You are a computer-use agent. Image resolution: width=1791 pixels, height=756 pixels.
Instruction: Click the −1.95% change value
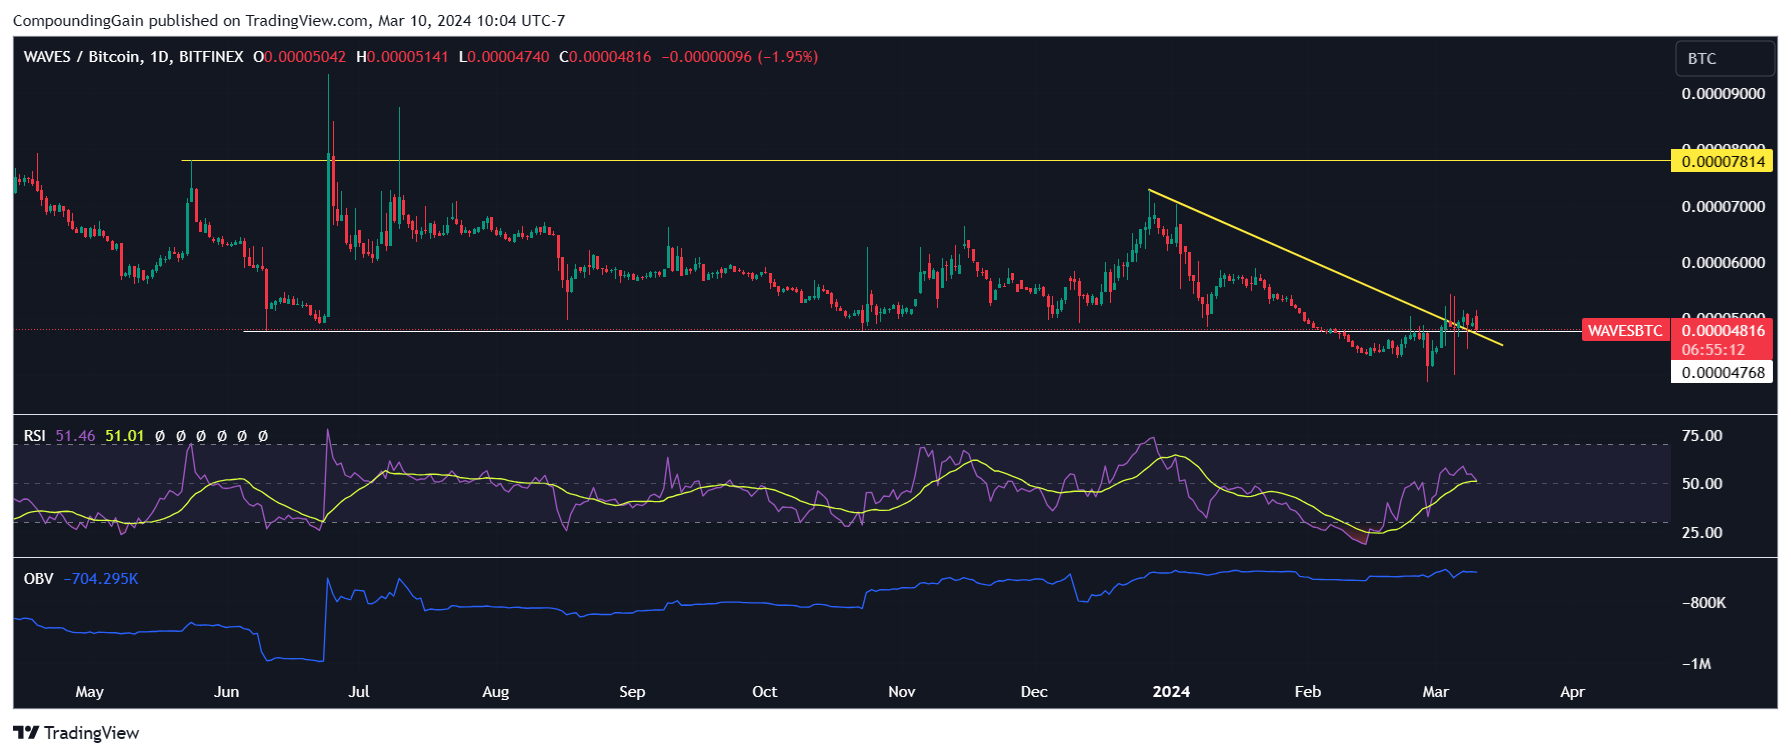(788, 57)
